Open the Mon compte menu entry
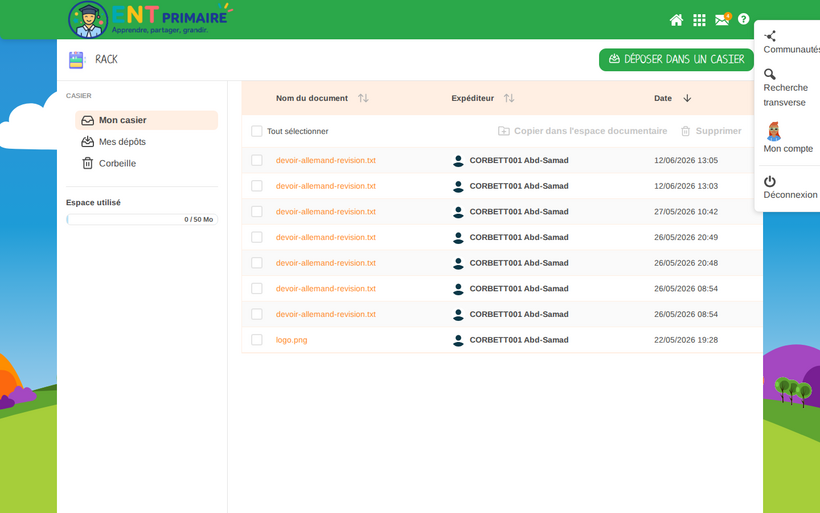This screenshot has width=820, height=513. 788,149
